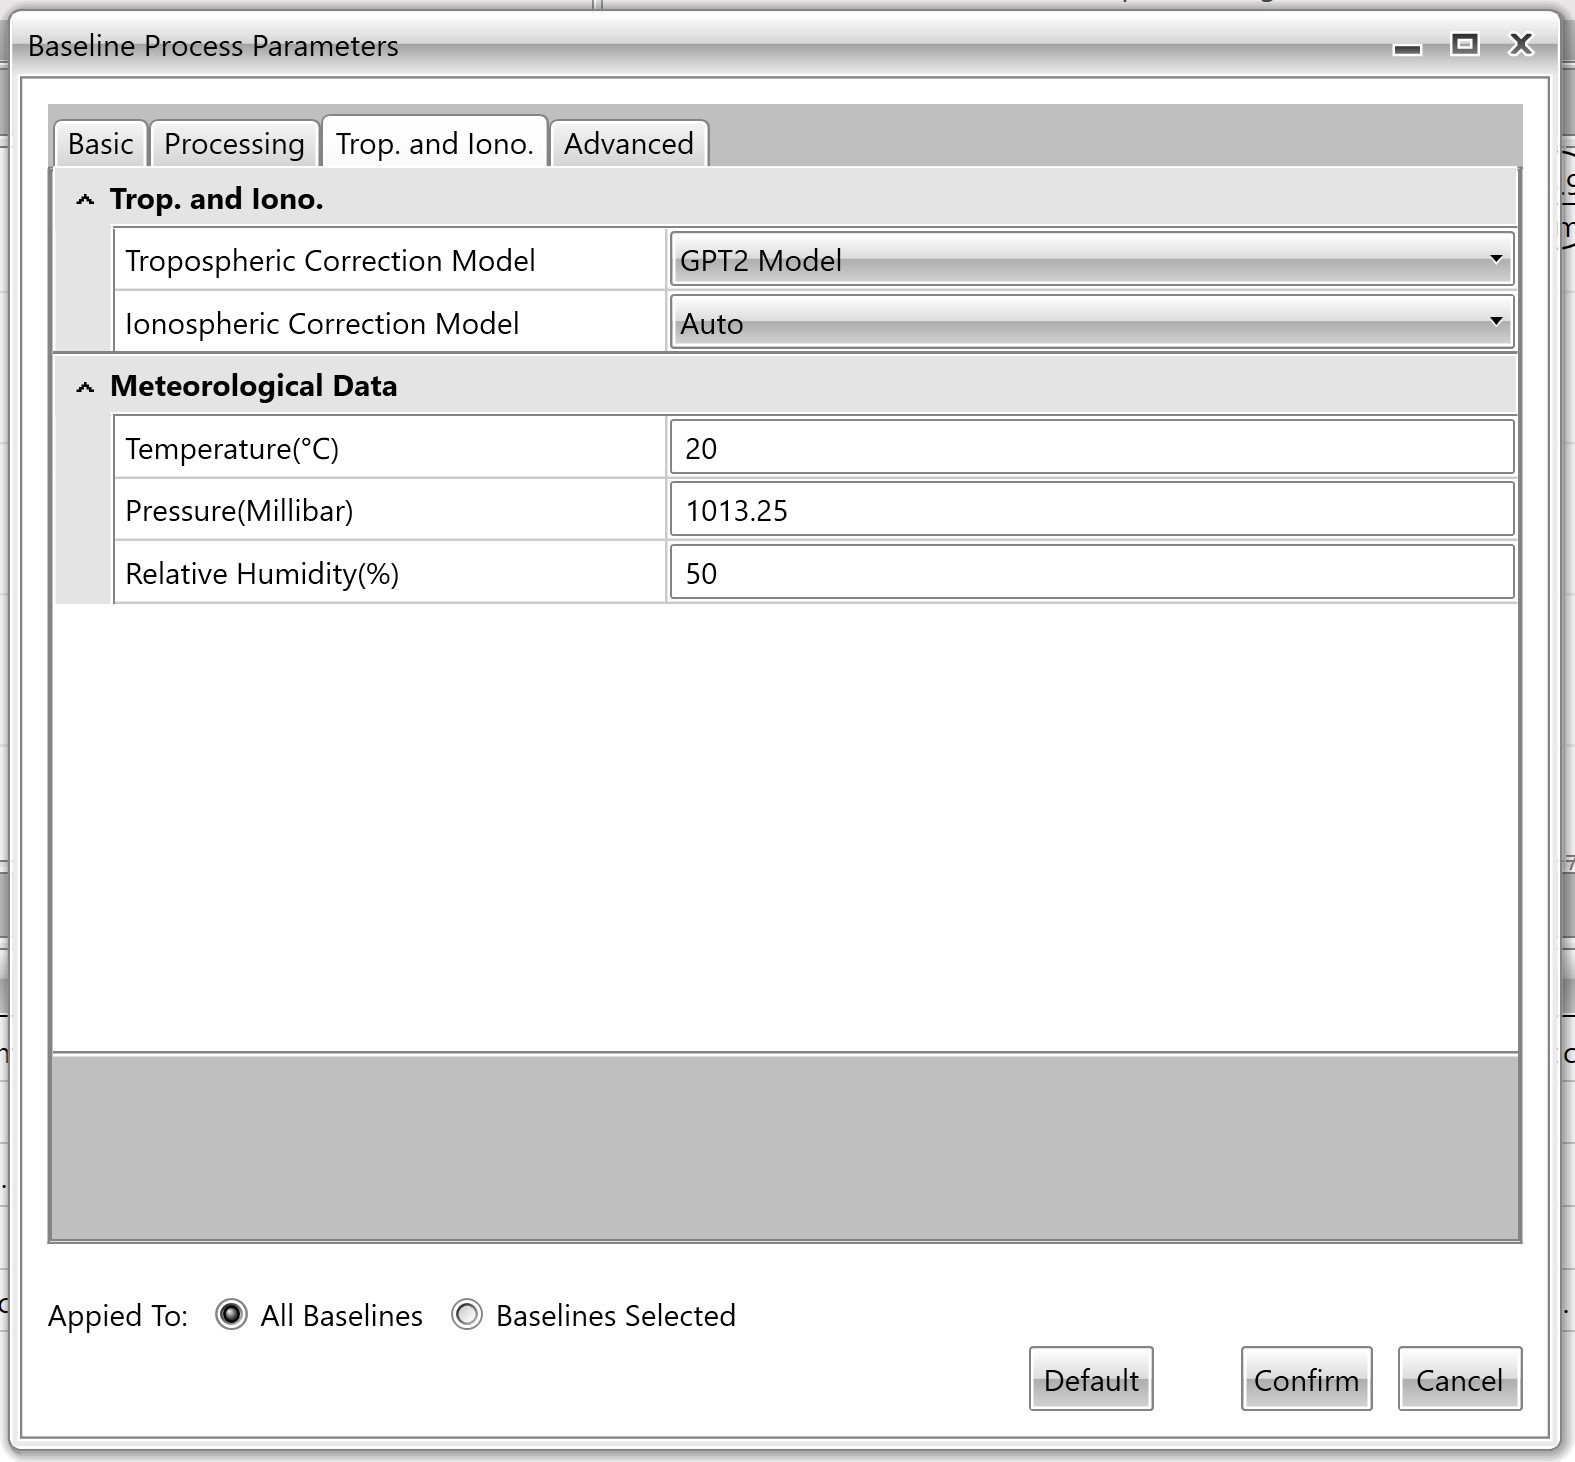Cancel the dialog changes
1575x1462 pixels.
(1459, 1379)
